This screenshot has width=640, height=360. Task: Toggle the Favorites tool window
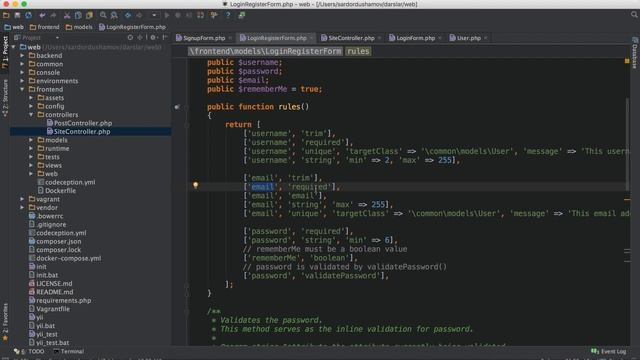point(5,322)
